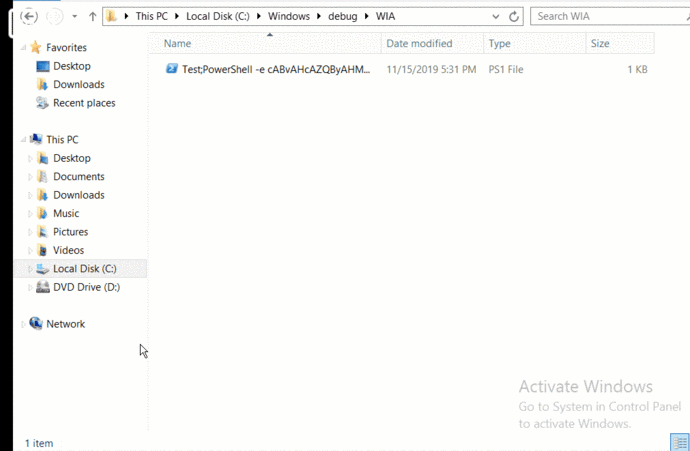690x451 pixels.
Task: Click the folder icon in address bar
Action: 111,17
